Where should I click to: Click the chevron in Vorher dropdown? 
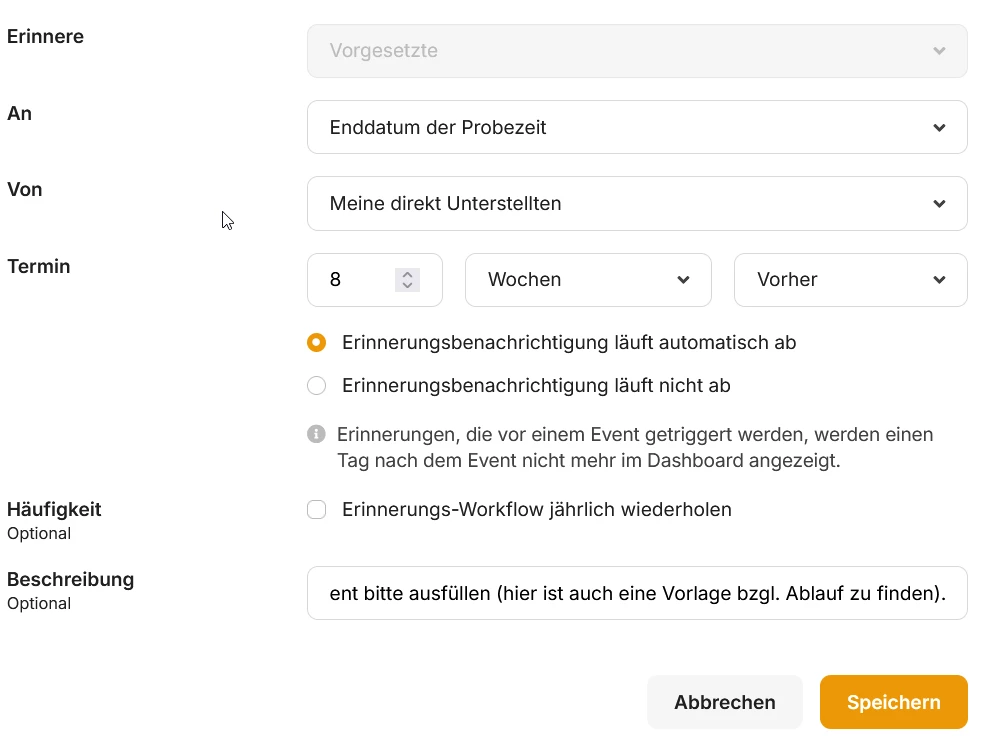point(939,280)
